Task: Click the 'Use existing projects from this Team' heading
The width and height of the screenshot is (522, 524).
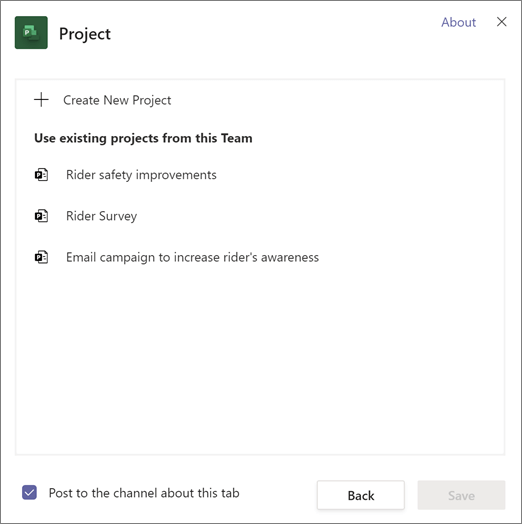Action: point(143,138)
